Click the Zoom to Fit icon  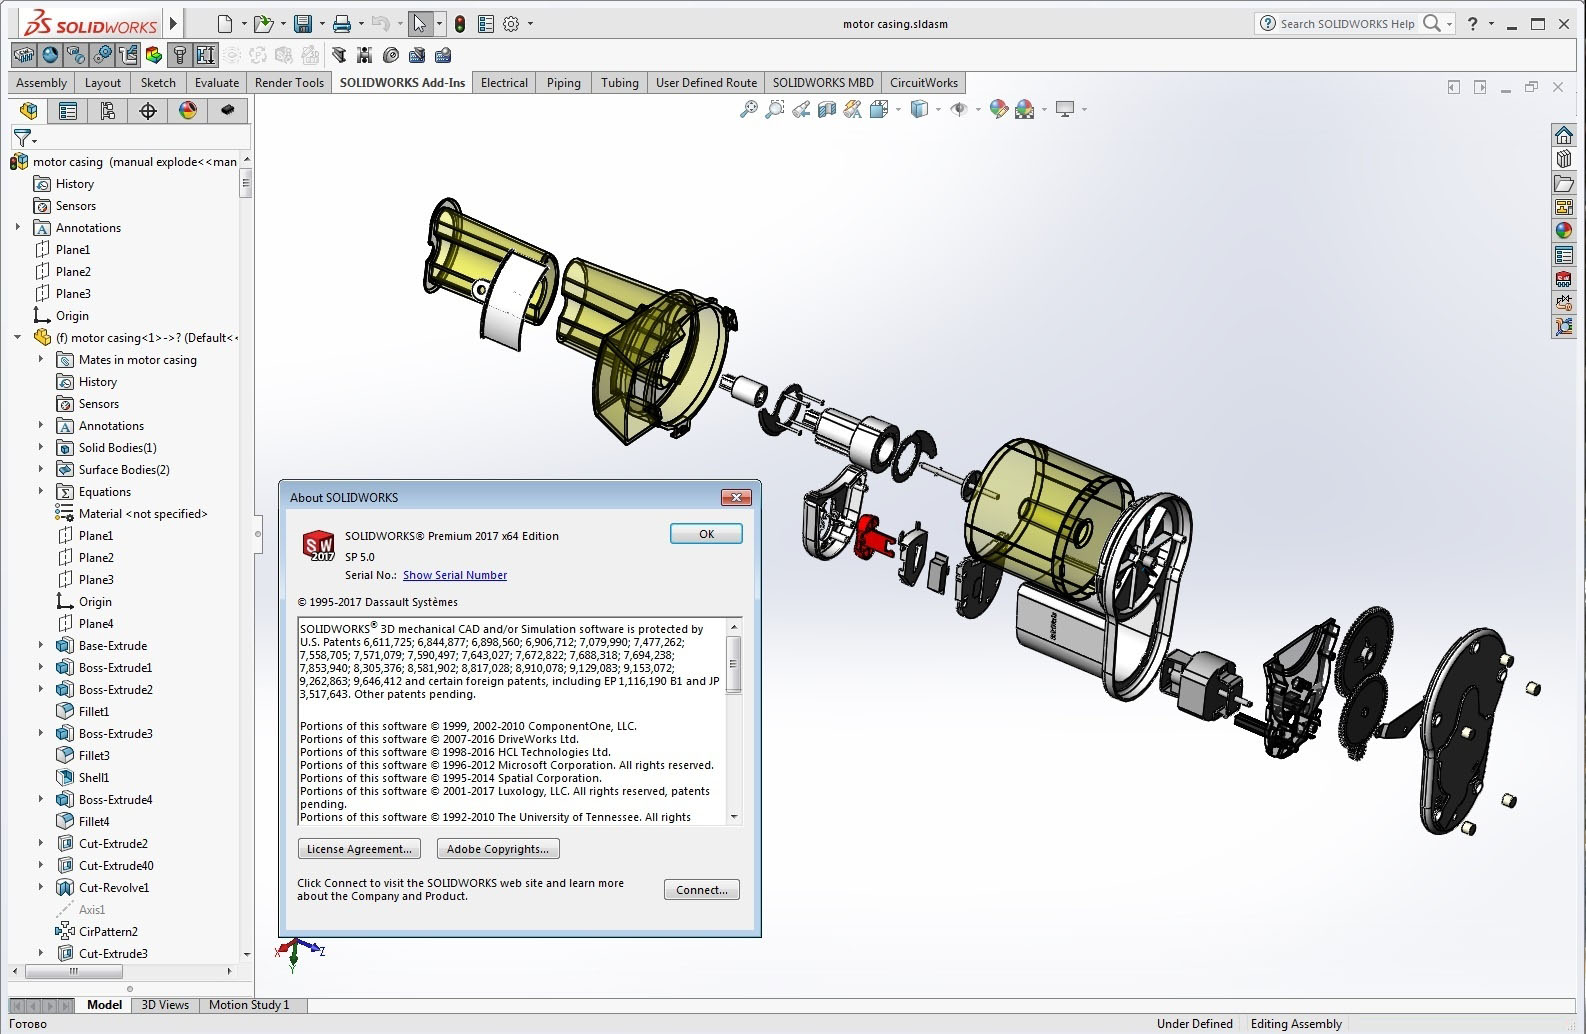[748, 110]
